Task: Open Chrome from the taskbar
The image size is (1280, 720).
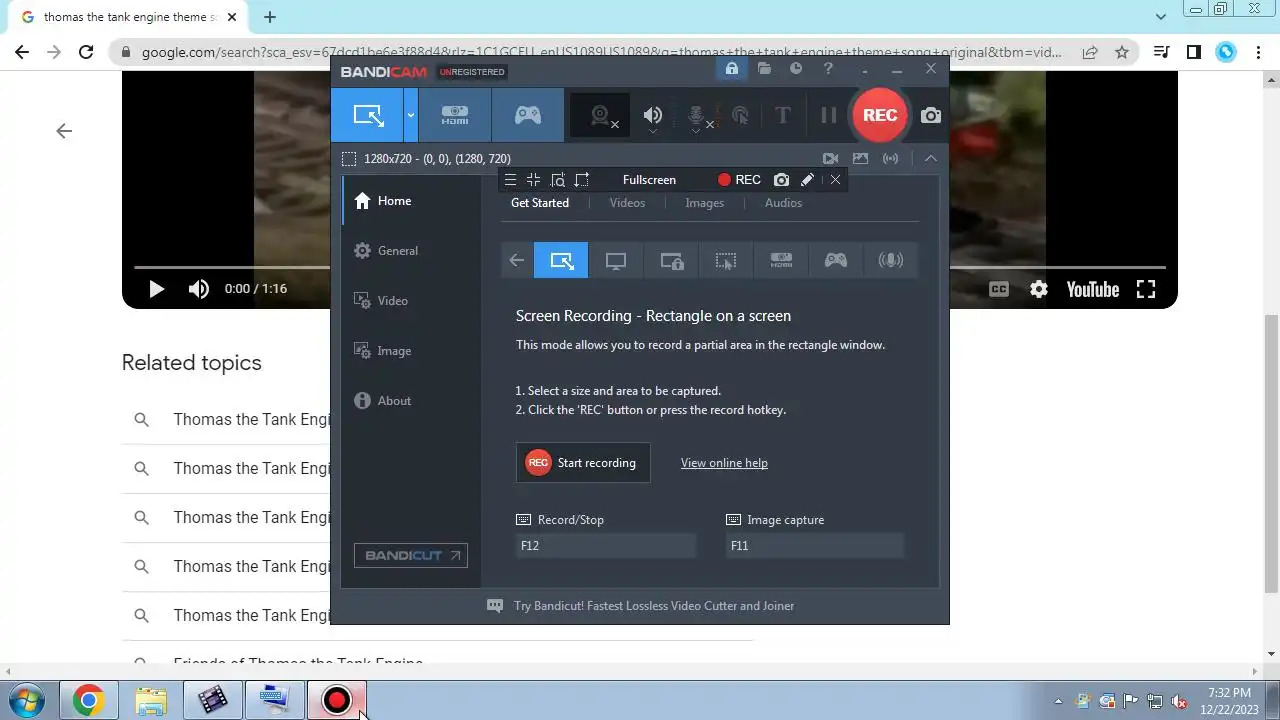Action: coord(88,700)
